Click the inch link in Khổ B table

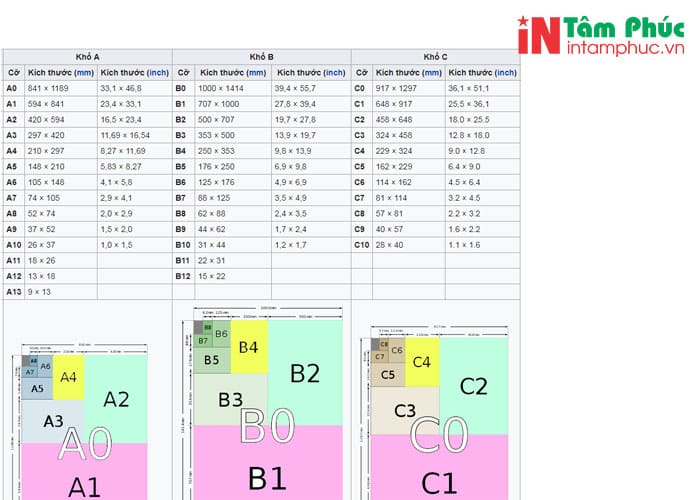tap(332, 73)
